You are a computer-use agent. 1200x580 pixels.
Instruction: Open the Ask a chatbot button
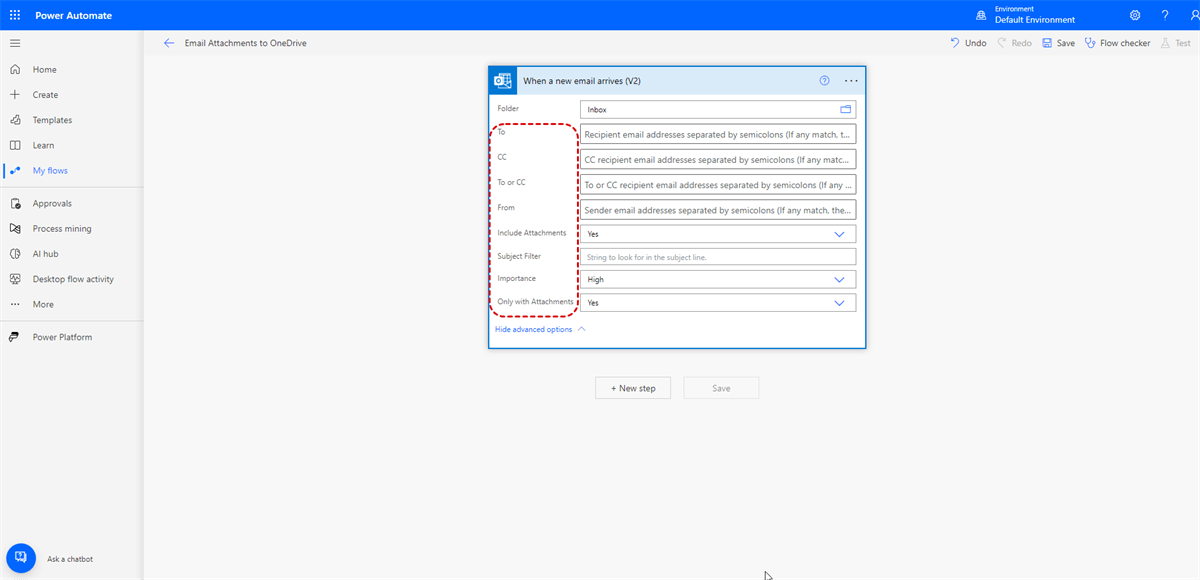(x=21, y=558)
